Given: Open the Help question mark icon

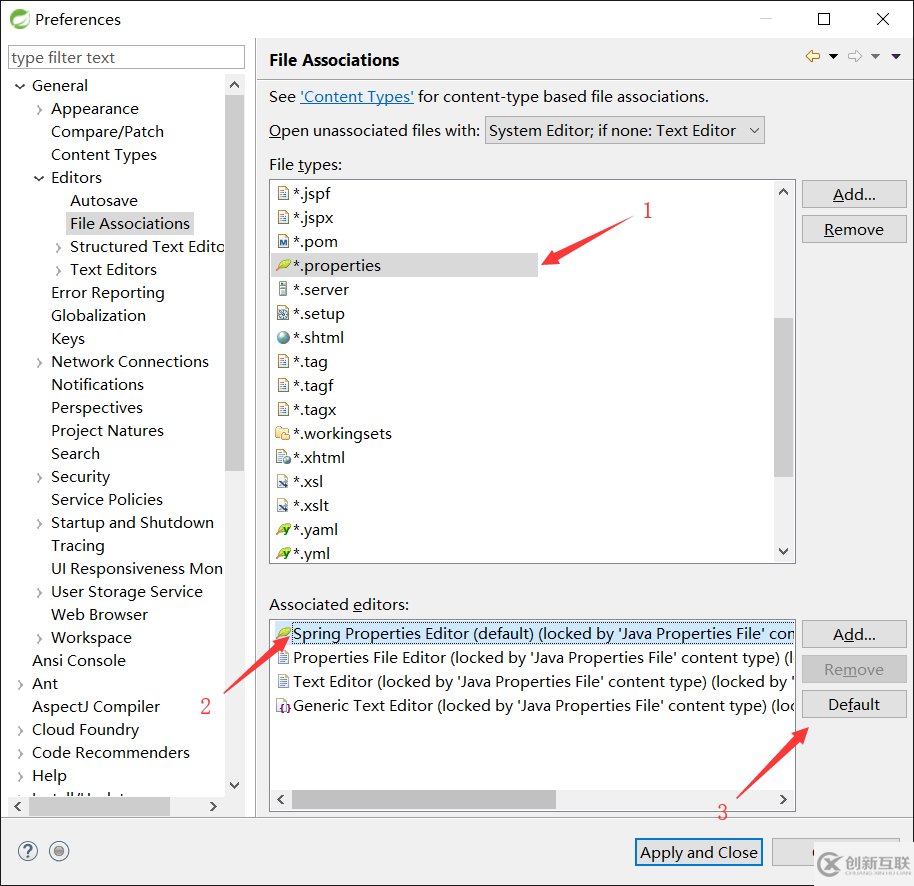Looking at the screenshot, I should pos(28,851).
